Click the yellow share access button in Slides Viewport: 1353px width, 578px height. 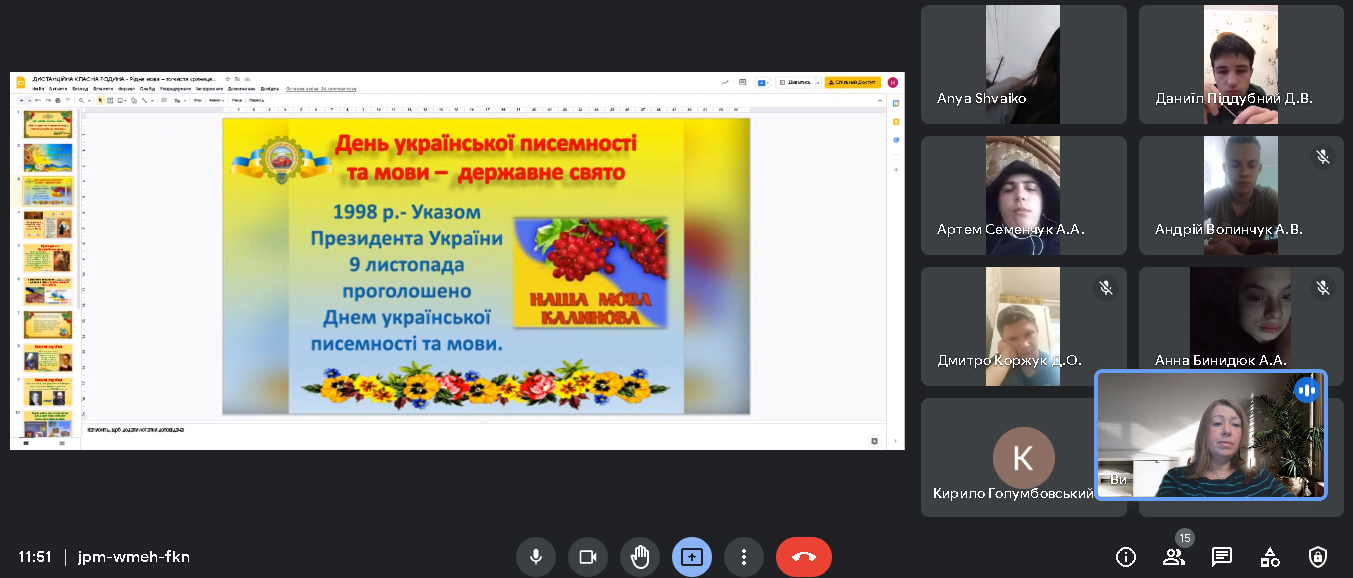(x=852, y=82)
